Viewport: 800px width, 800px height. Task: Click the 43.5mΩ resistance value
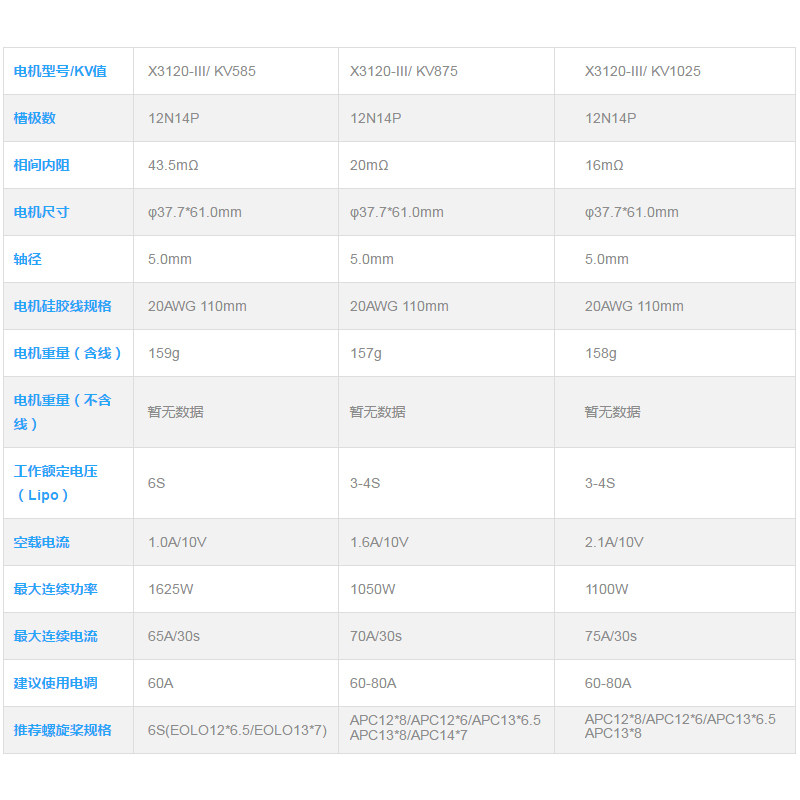(x=173, y=165)
